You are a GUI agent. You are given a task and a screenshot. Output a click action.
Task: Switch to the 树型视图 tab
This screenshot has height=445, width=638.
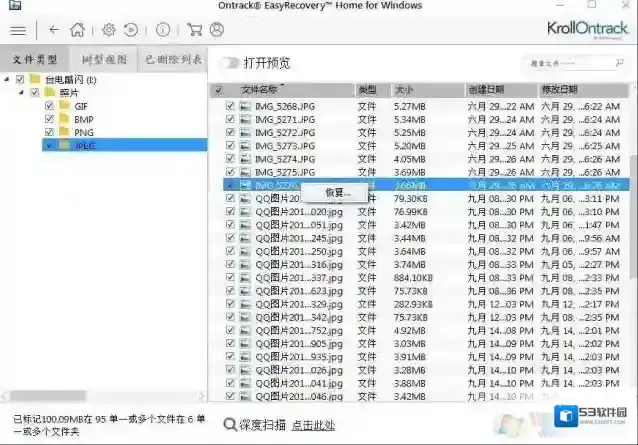point(104,60)
